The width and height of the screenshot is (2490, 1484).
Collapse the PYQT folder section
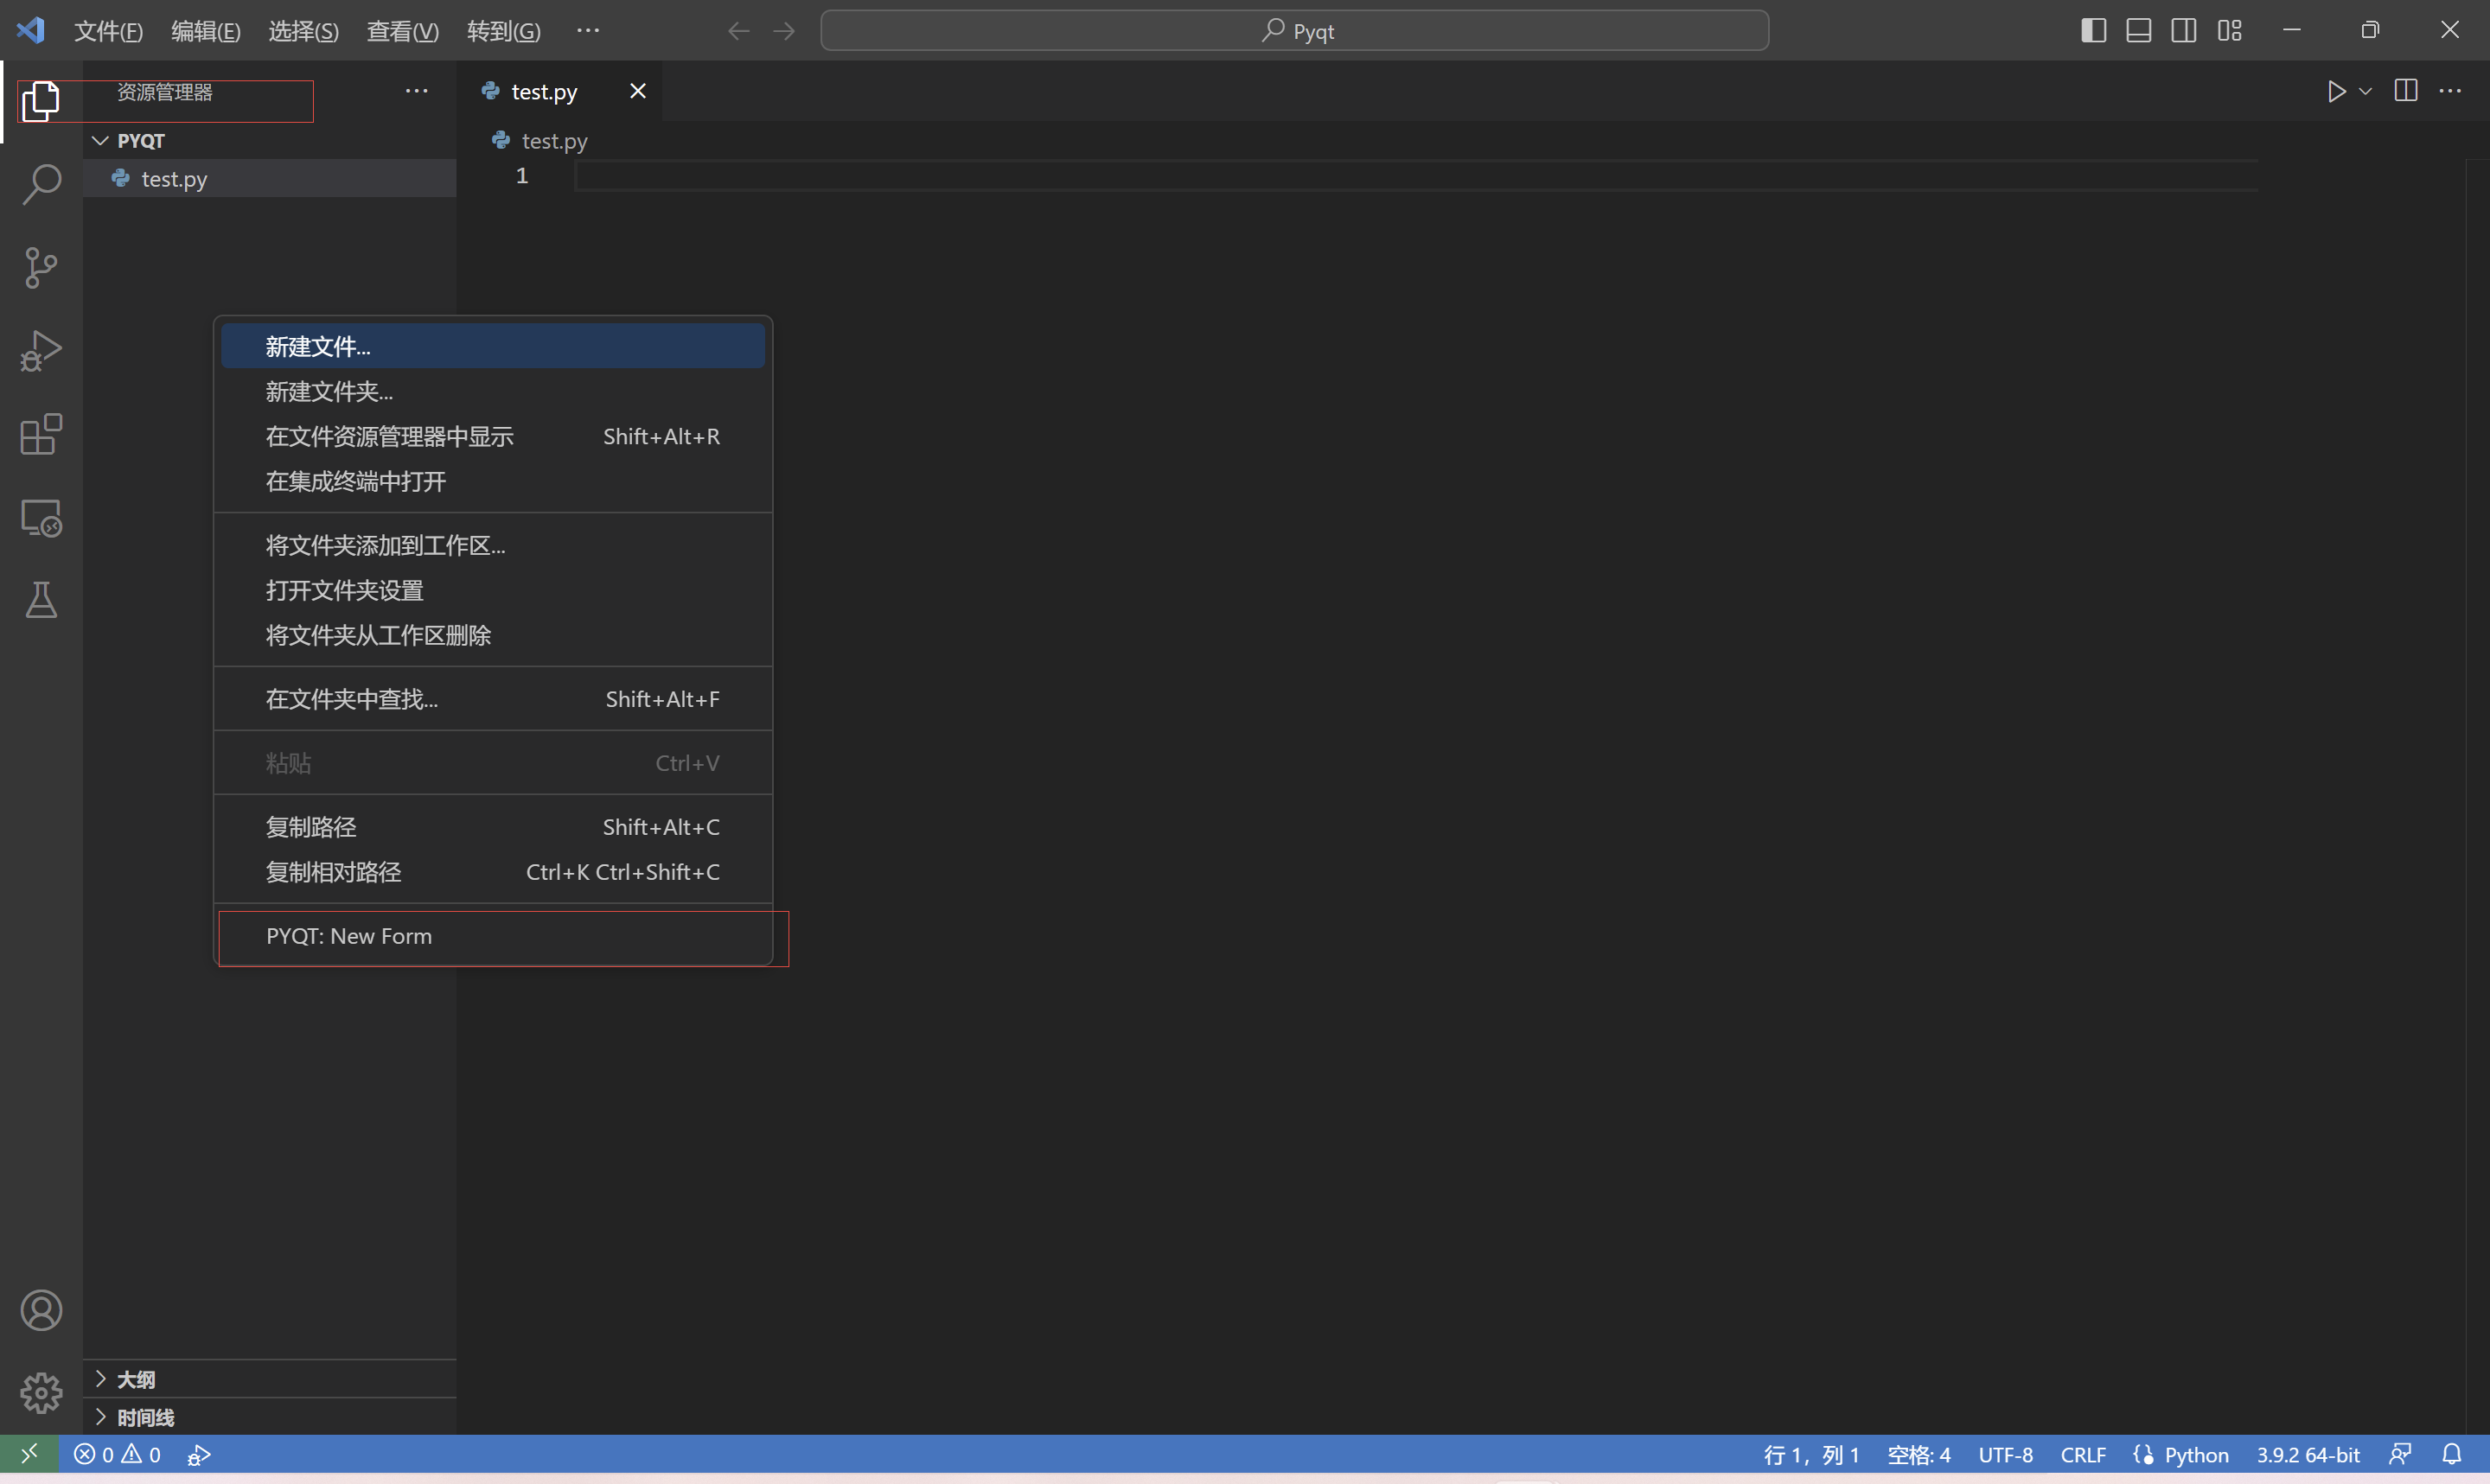(270, 141)
